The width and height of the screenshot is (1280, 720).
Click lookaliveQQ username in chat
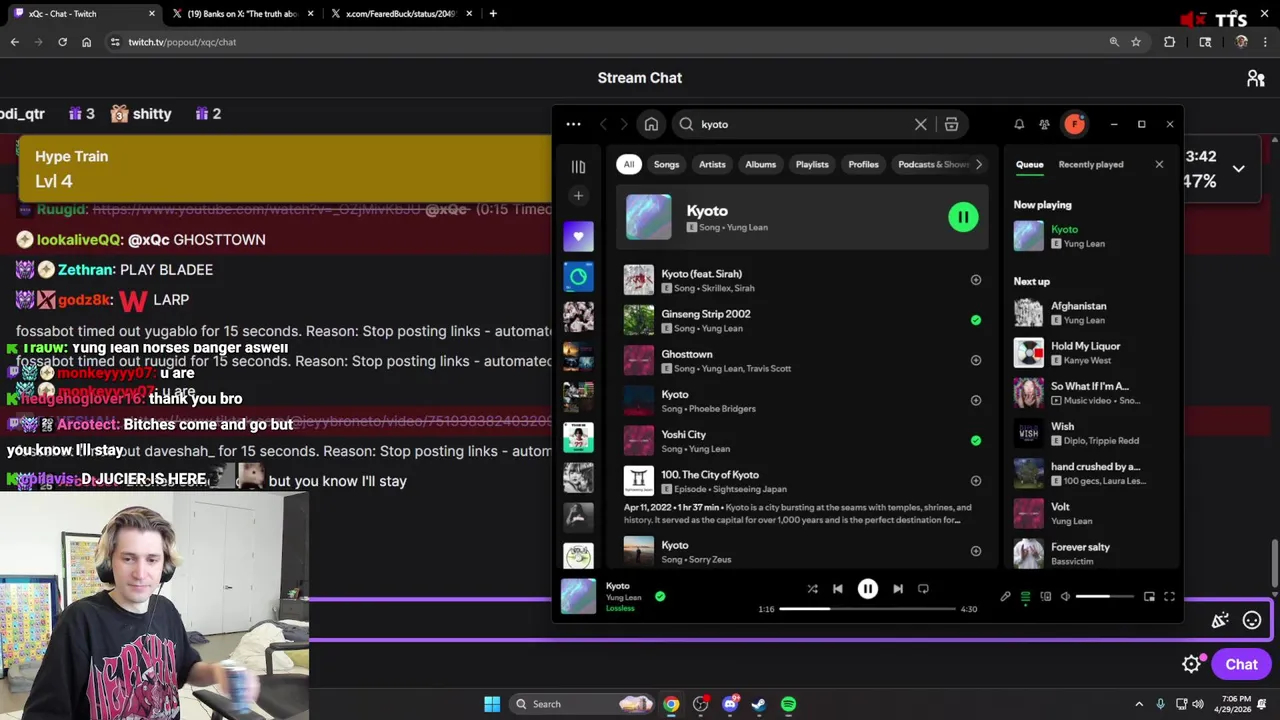pos(79,240)
